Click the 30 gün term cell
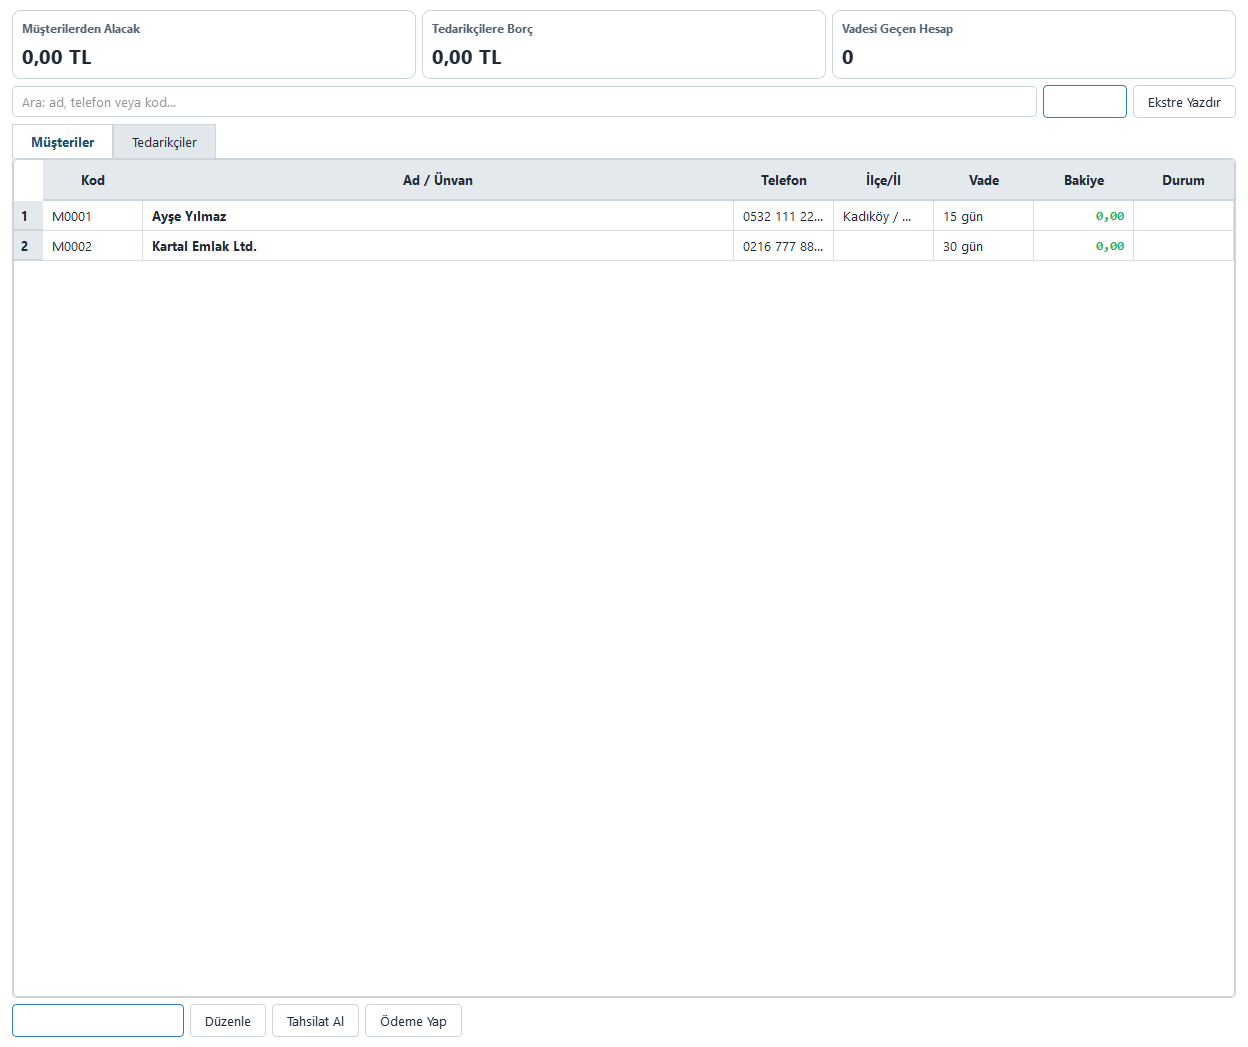This screenshot has width=1248, height=1047. coord(984,246)
